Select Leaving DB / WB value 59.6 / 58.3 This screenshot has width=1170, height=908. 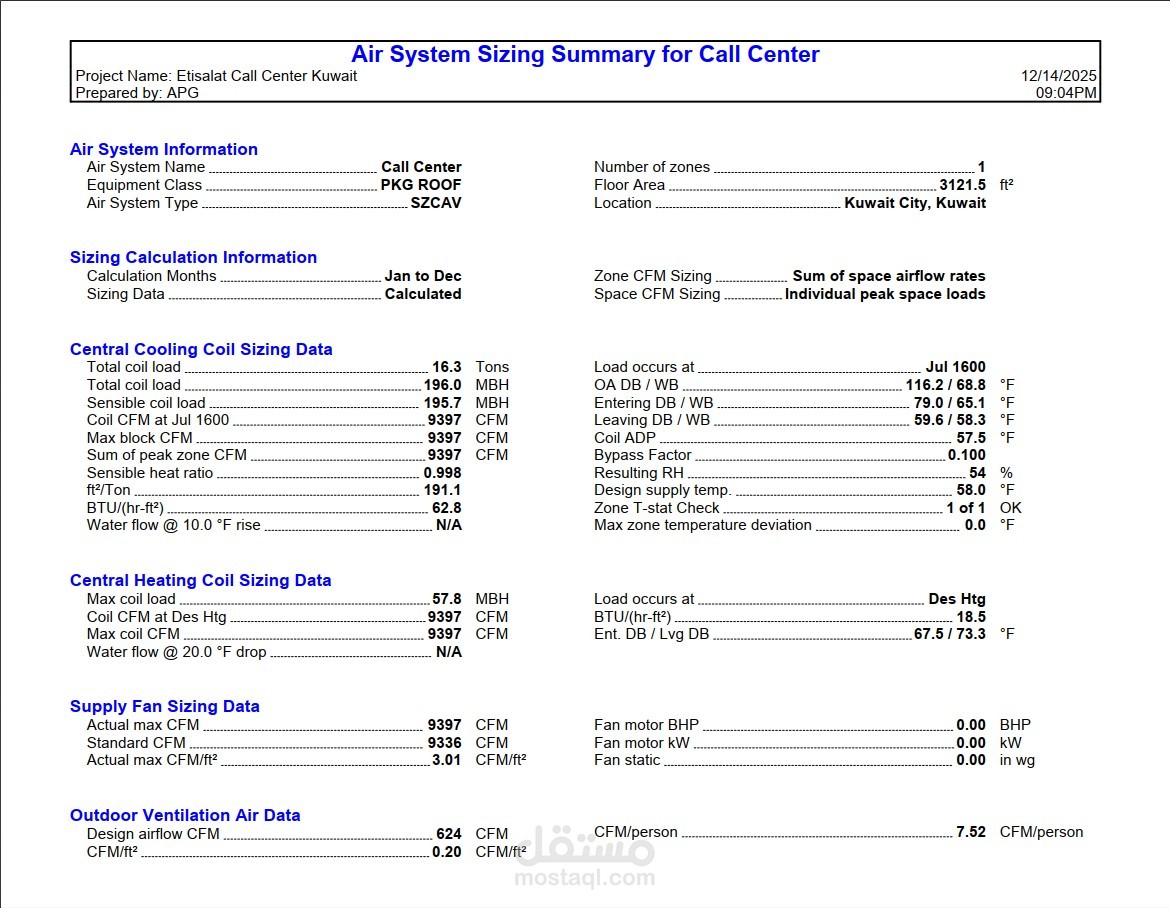click(950, 420)
